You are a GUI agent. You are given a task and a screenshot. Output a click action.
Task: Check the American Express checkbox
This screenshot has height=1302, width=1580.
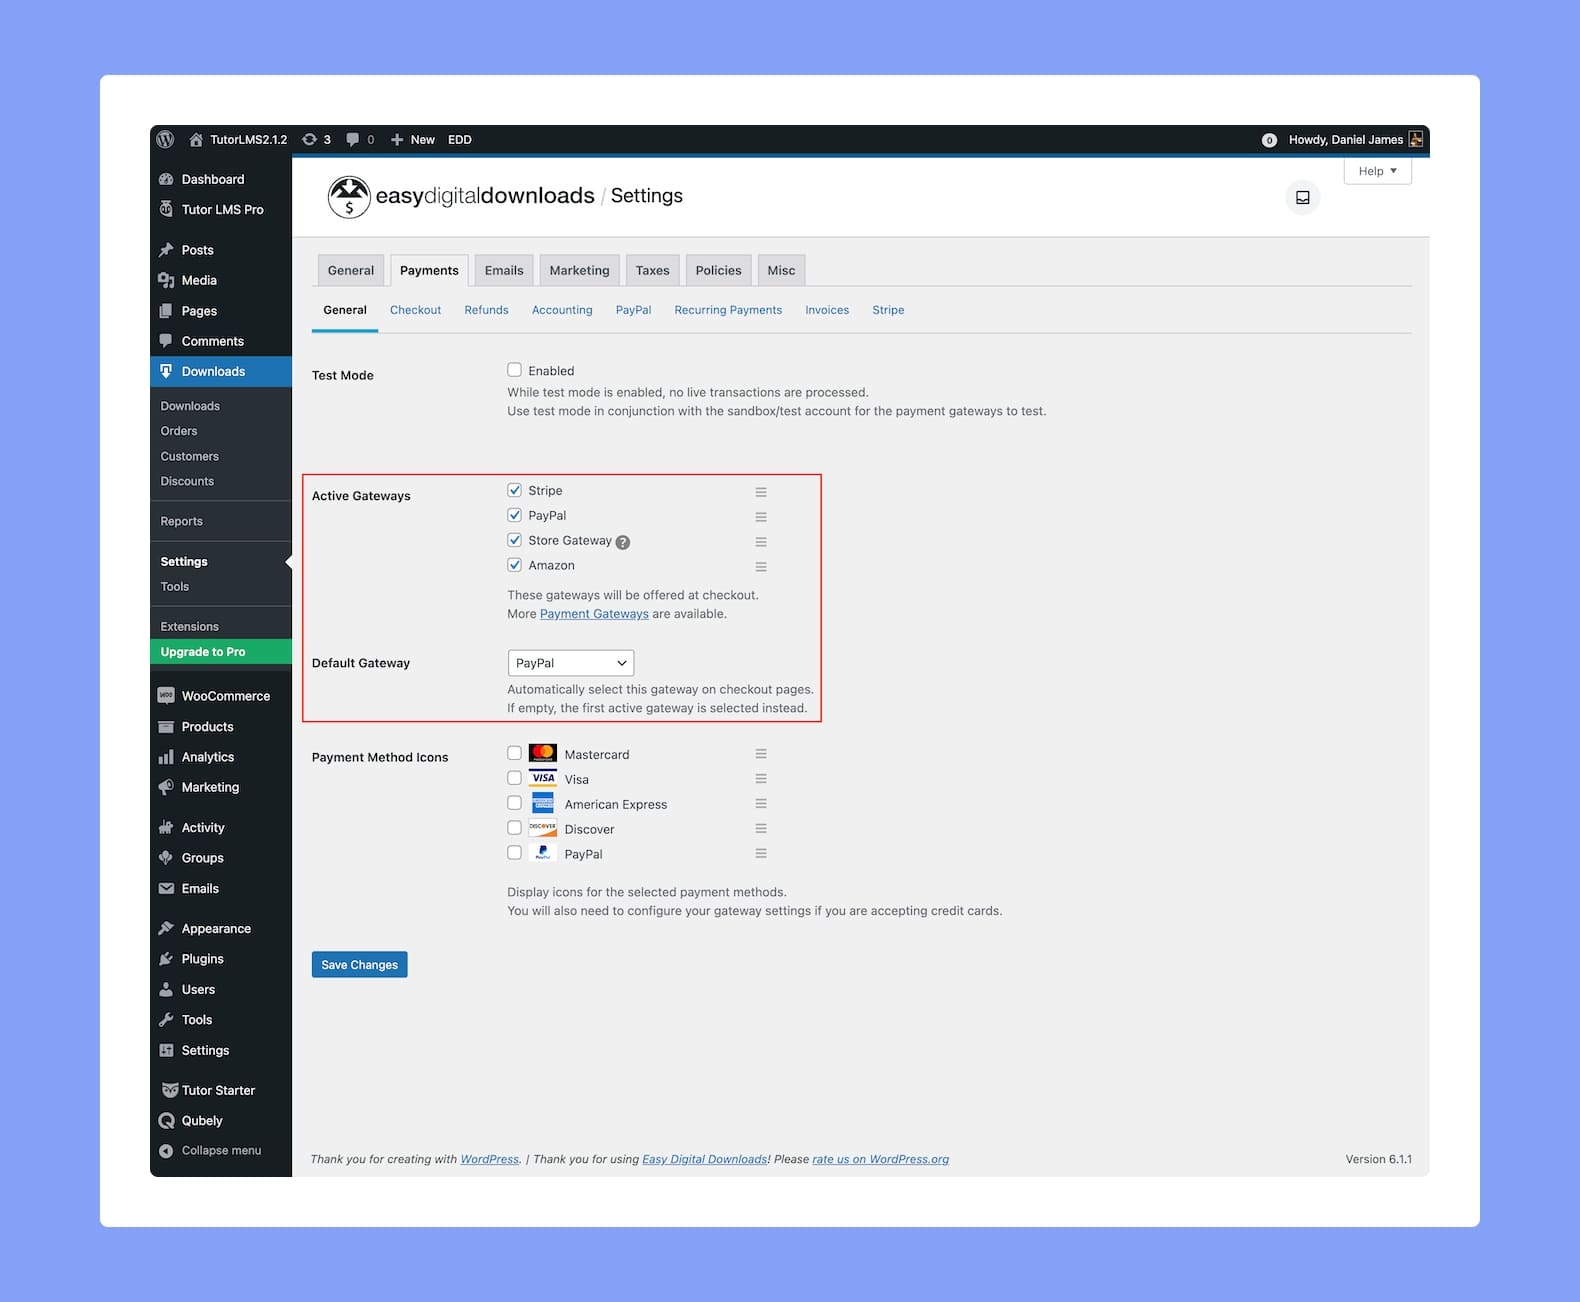514,803
